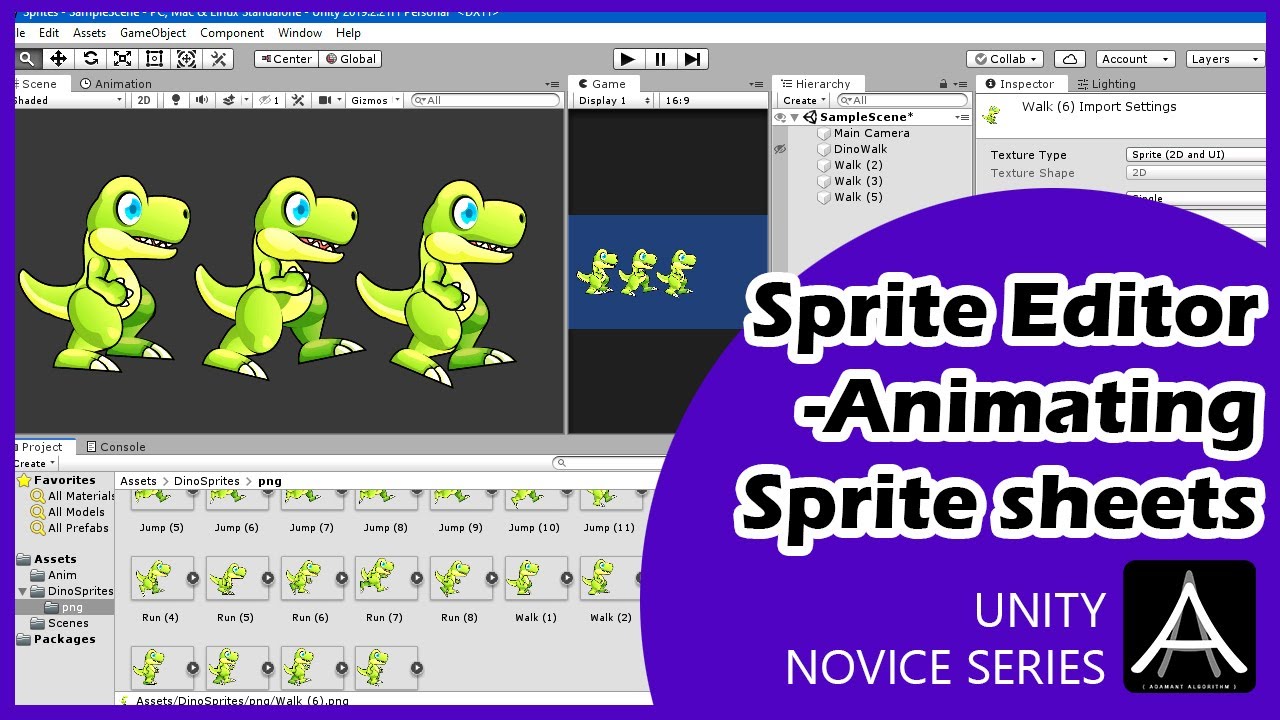This screenshot has height=720, width=1280.
Task: Open Hierarchy Create dropdown
Action: click(805, 100)
